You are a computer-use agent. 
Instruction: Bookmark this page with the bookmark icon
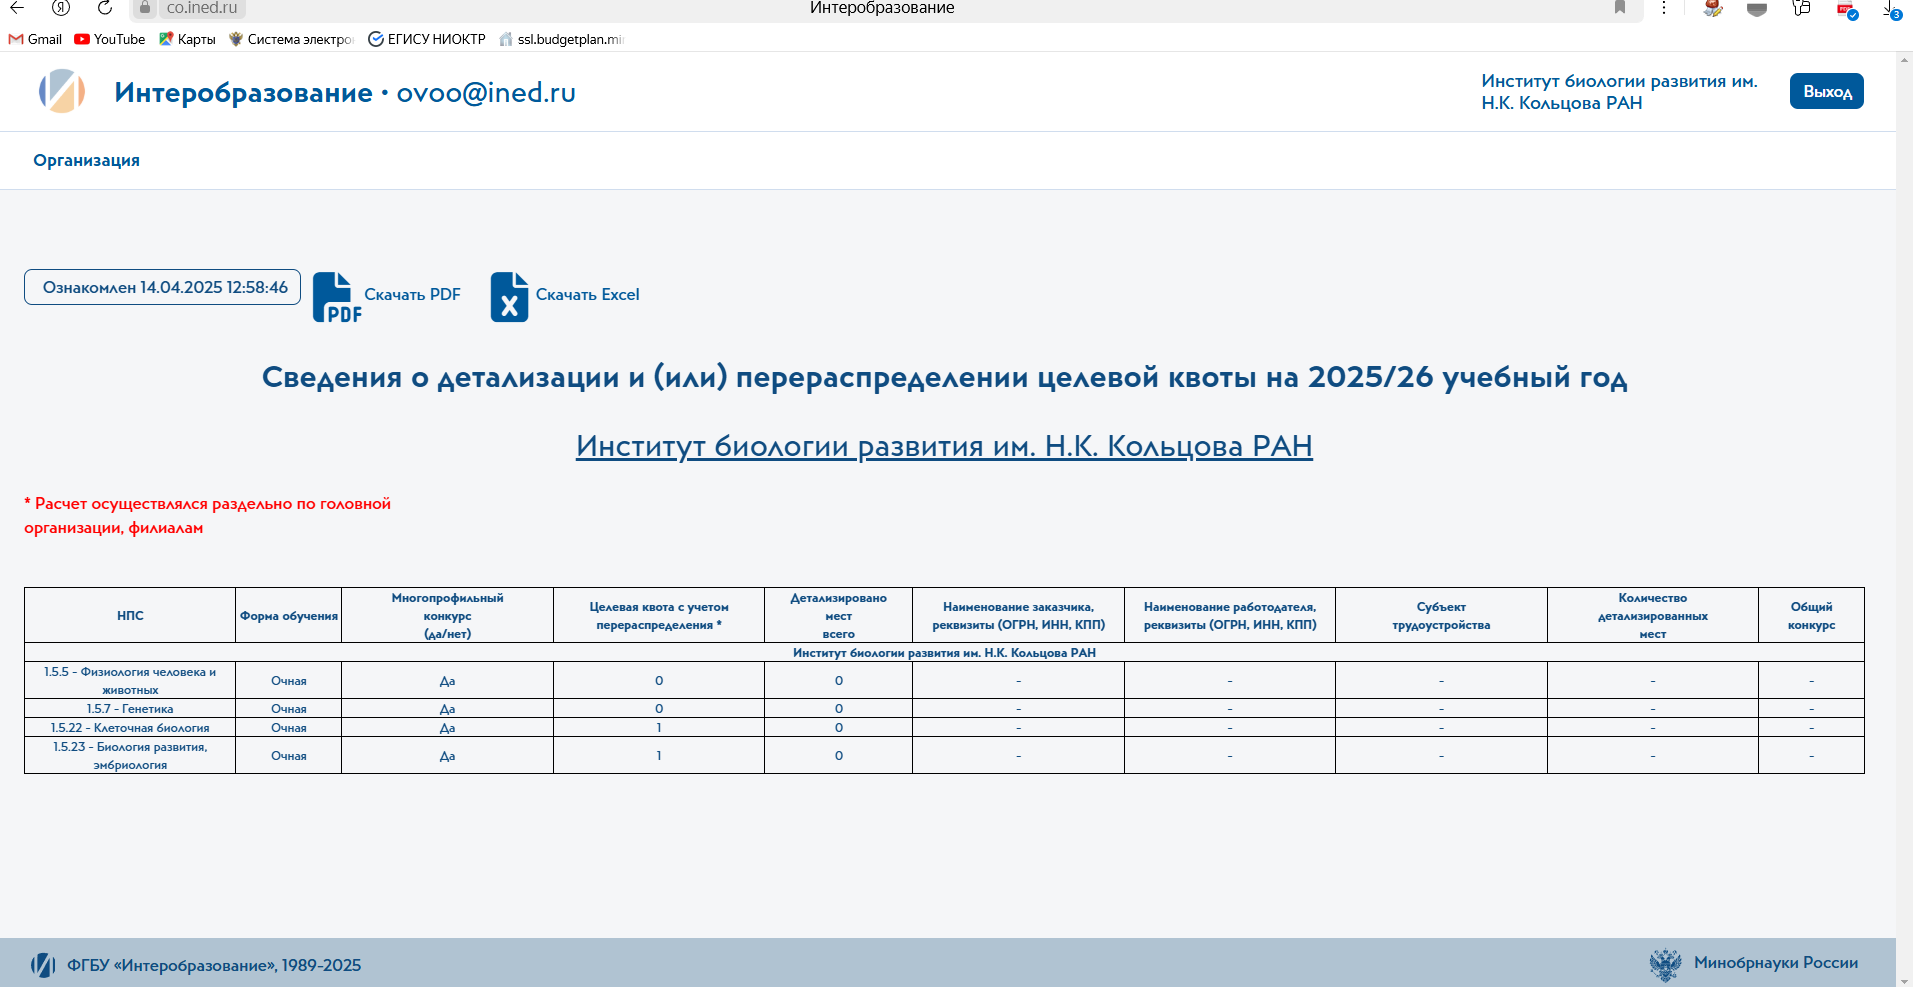pos(1620,8)
